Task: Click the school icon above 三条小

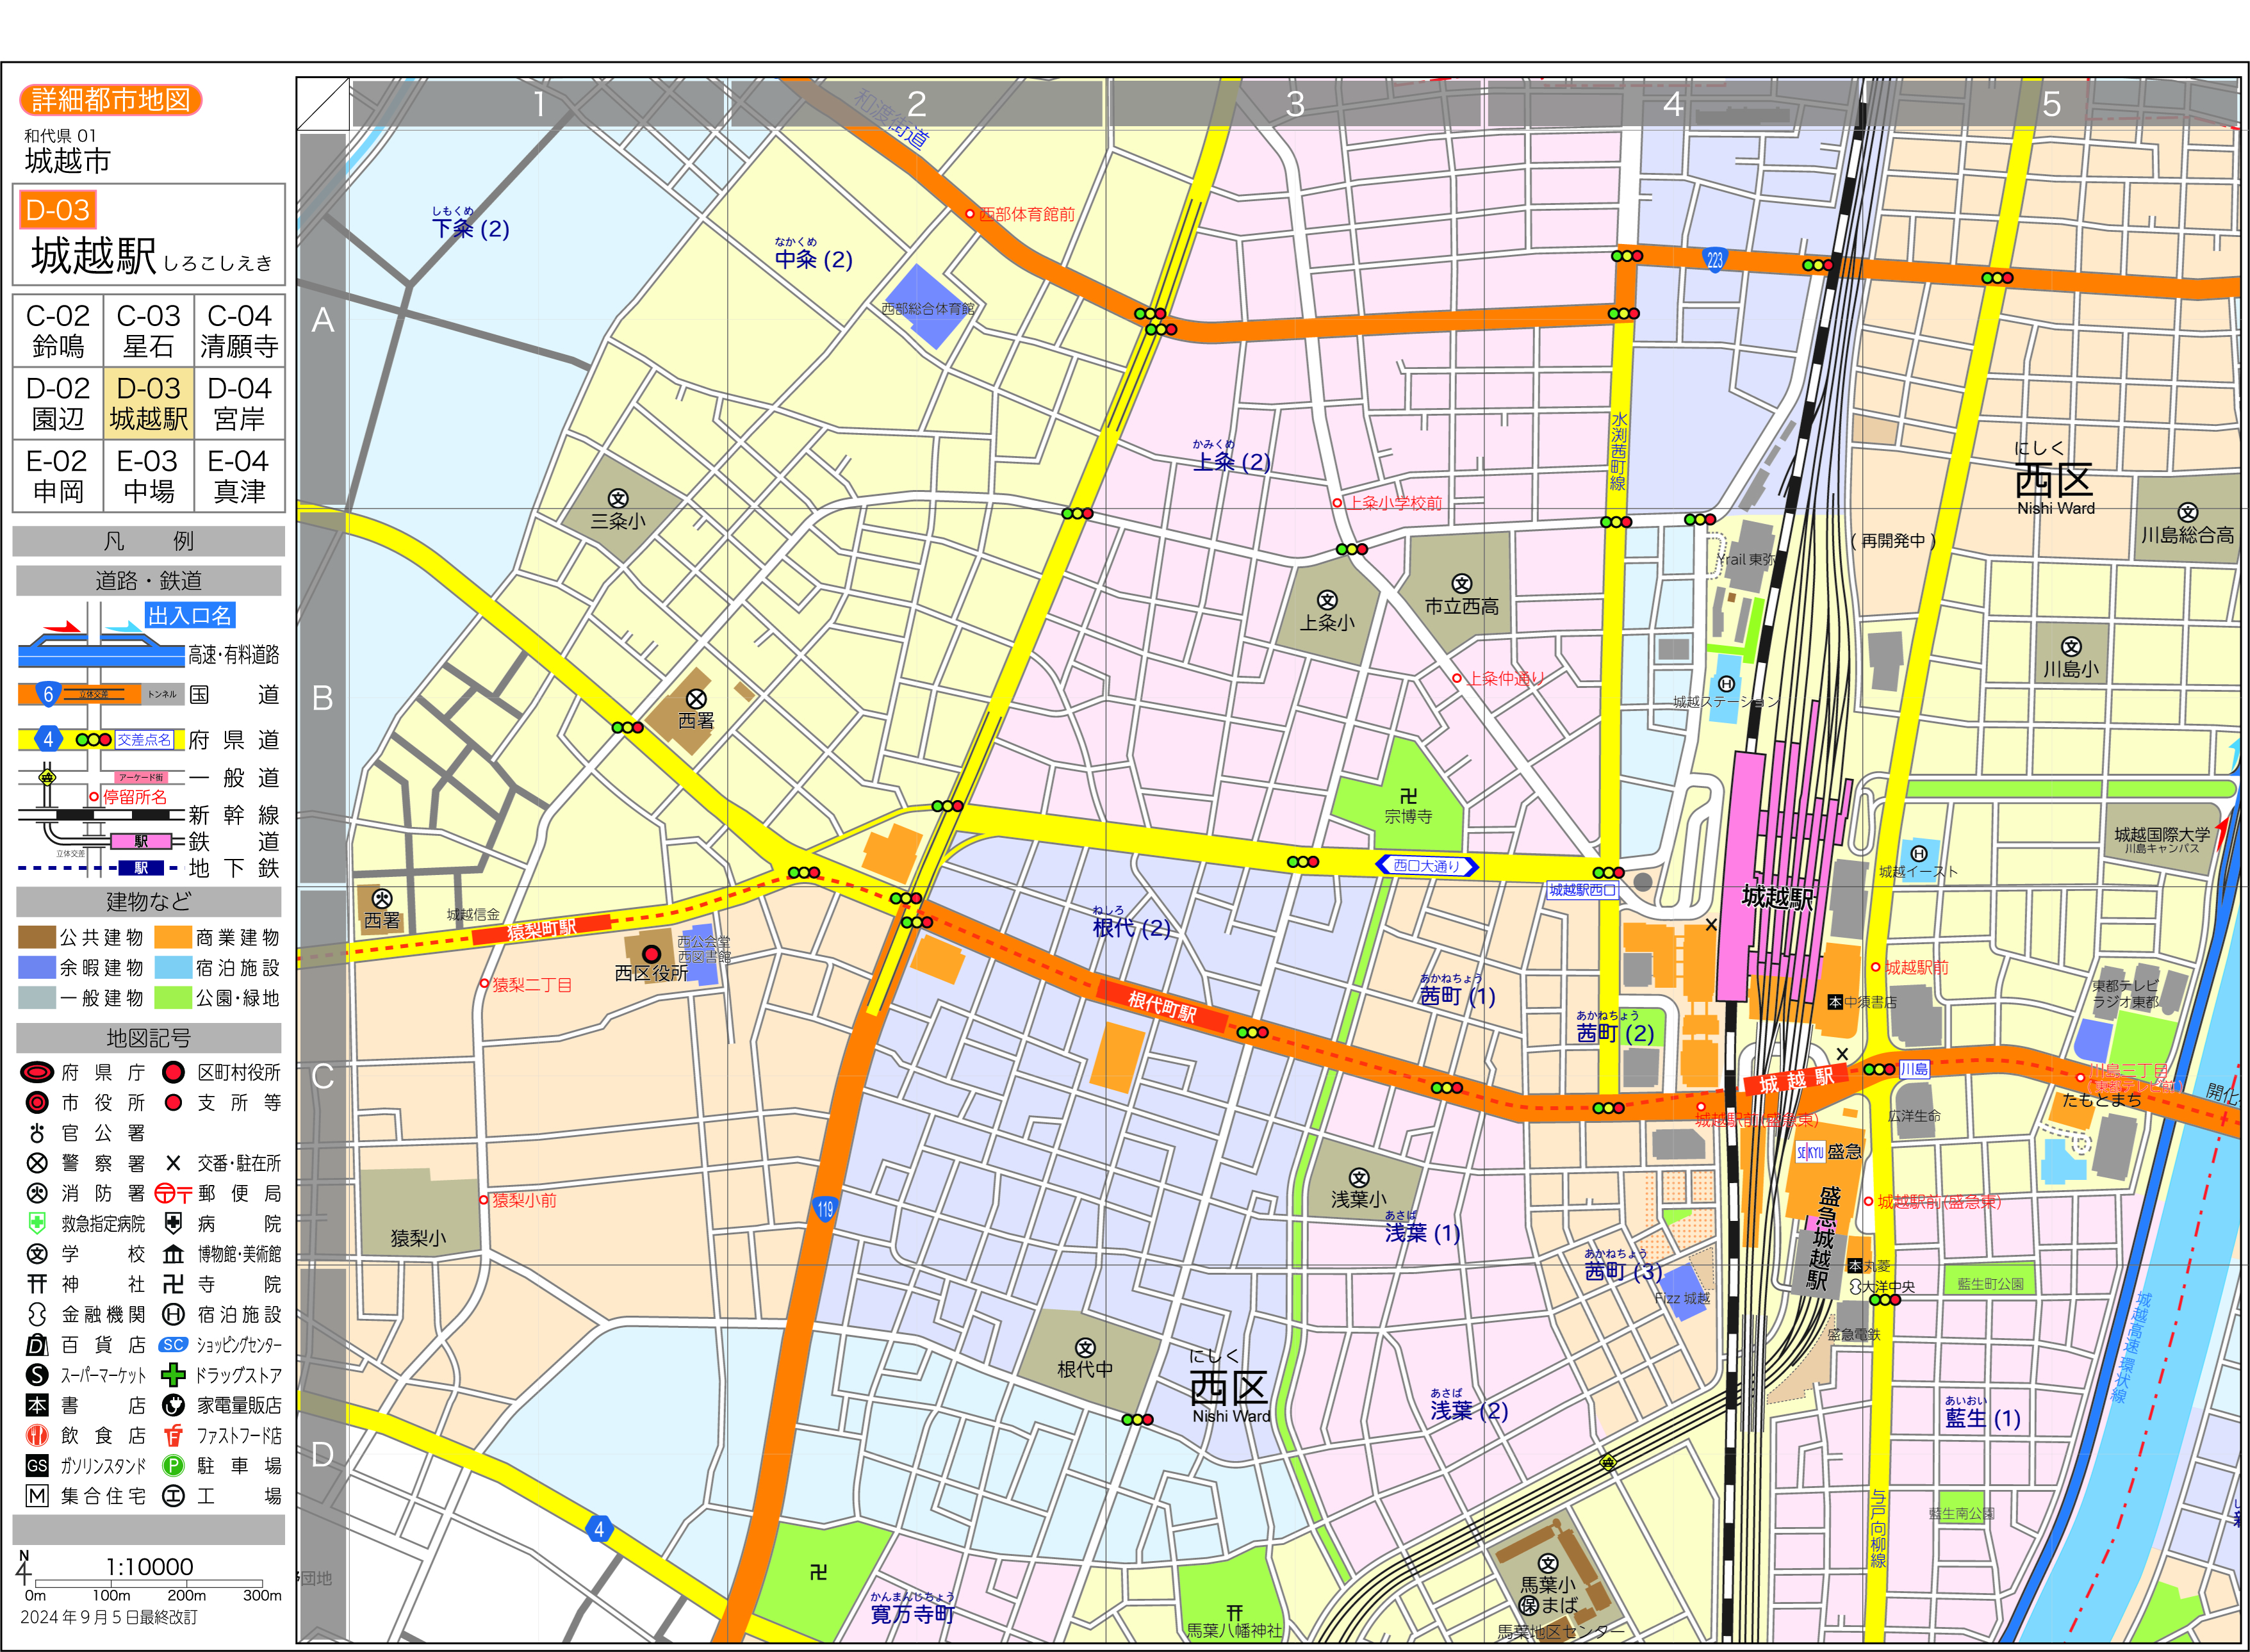Action: (618, 499)
